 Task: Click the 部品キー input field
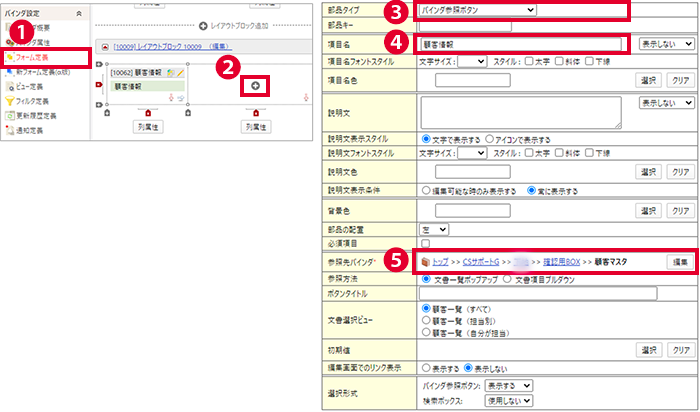pyautogui.click(x=465, y=25)
